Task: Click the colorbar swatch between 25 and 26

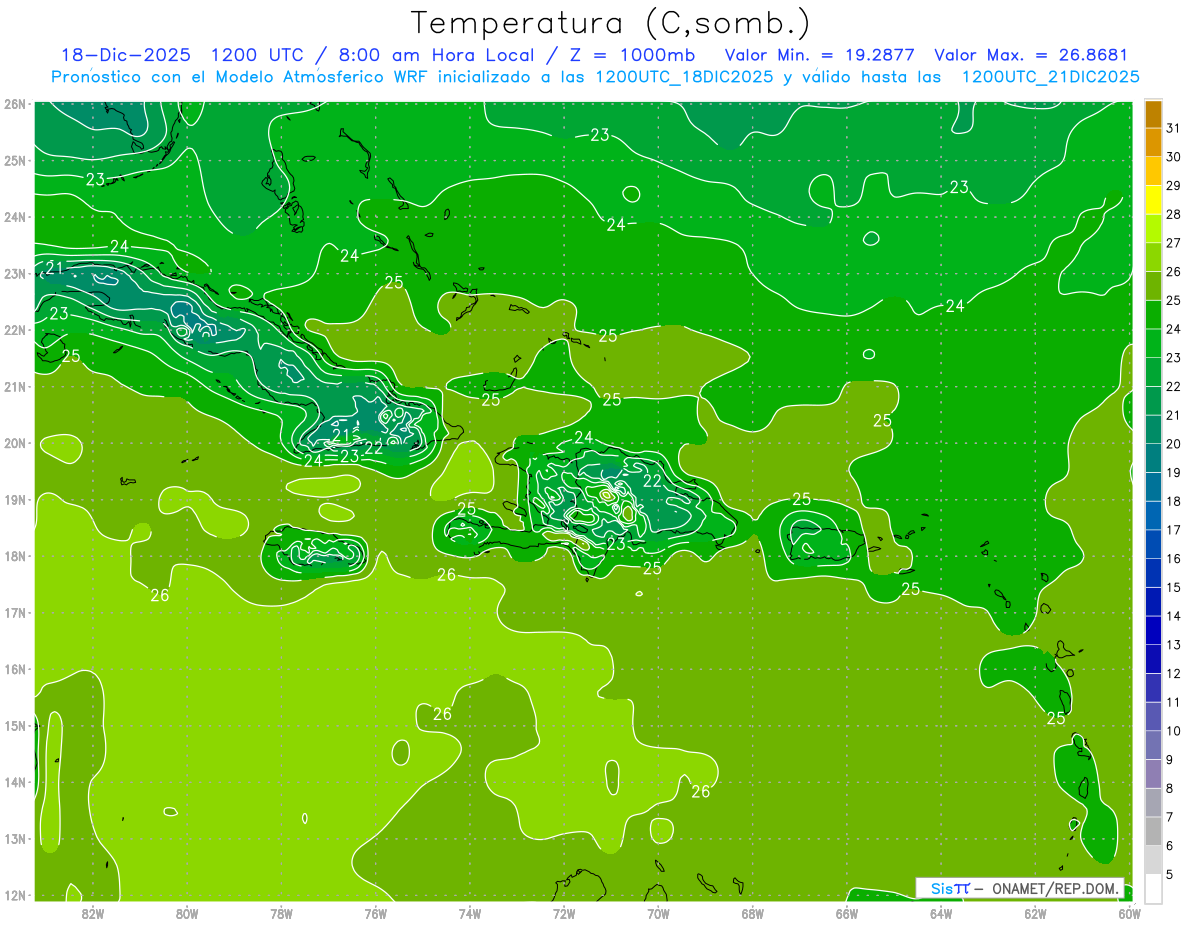Action: [1153, 286]
